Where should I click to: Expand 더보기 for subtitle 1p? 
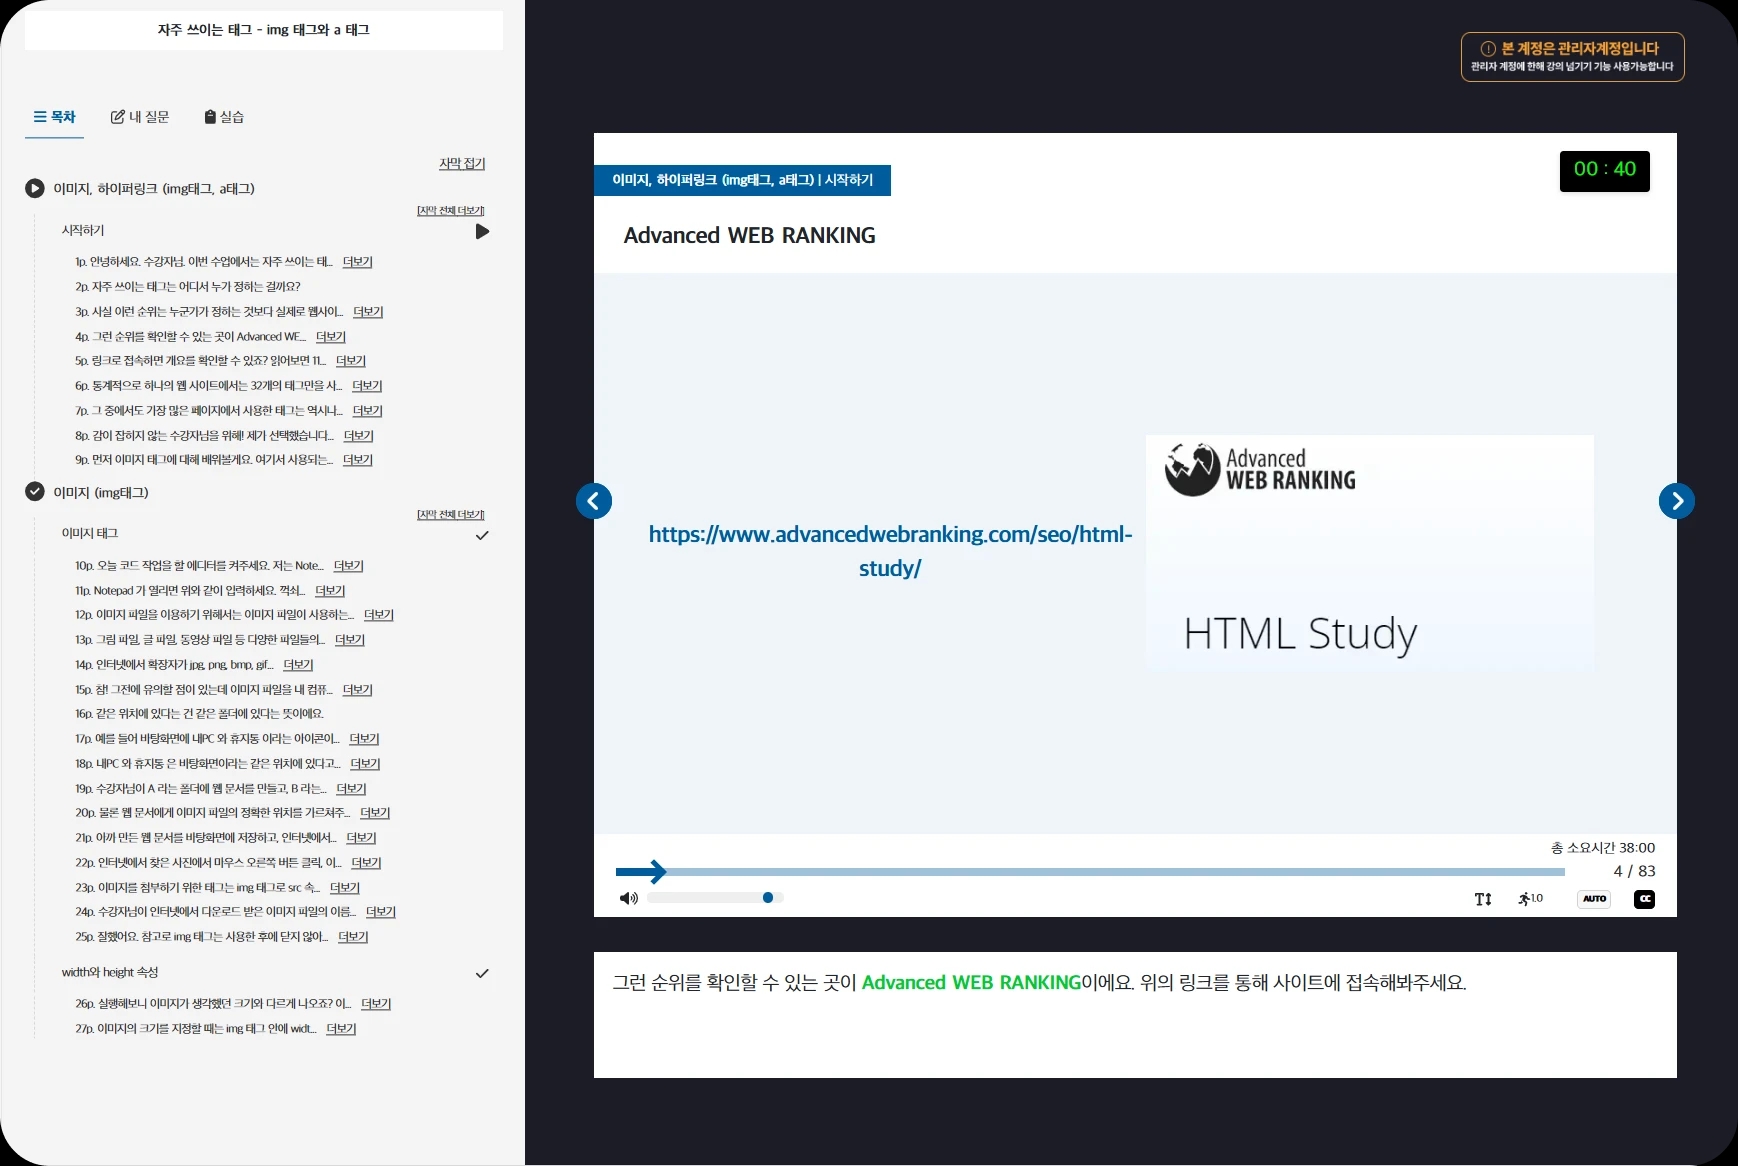click(x=358, y=262)
